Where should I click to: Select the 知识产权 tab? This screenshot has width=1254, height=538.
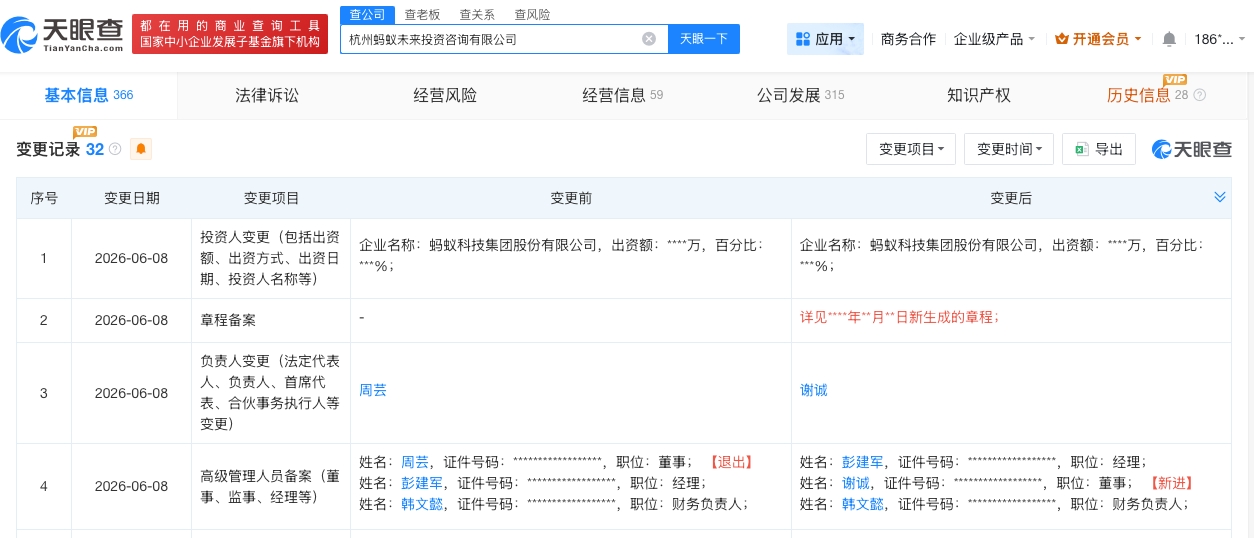pos(979,95)
